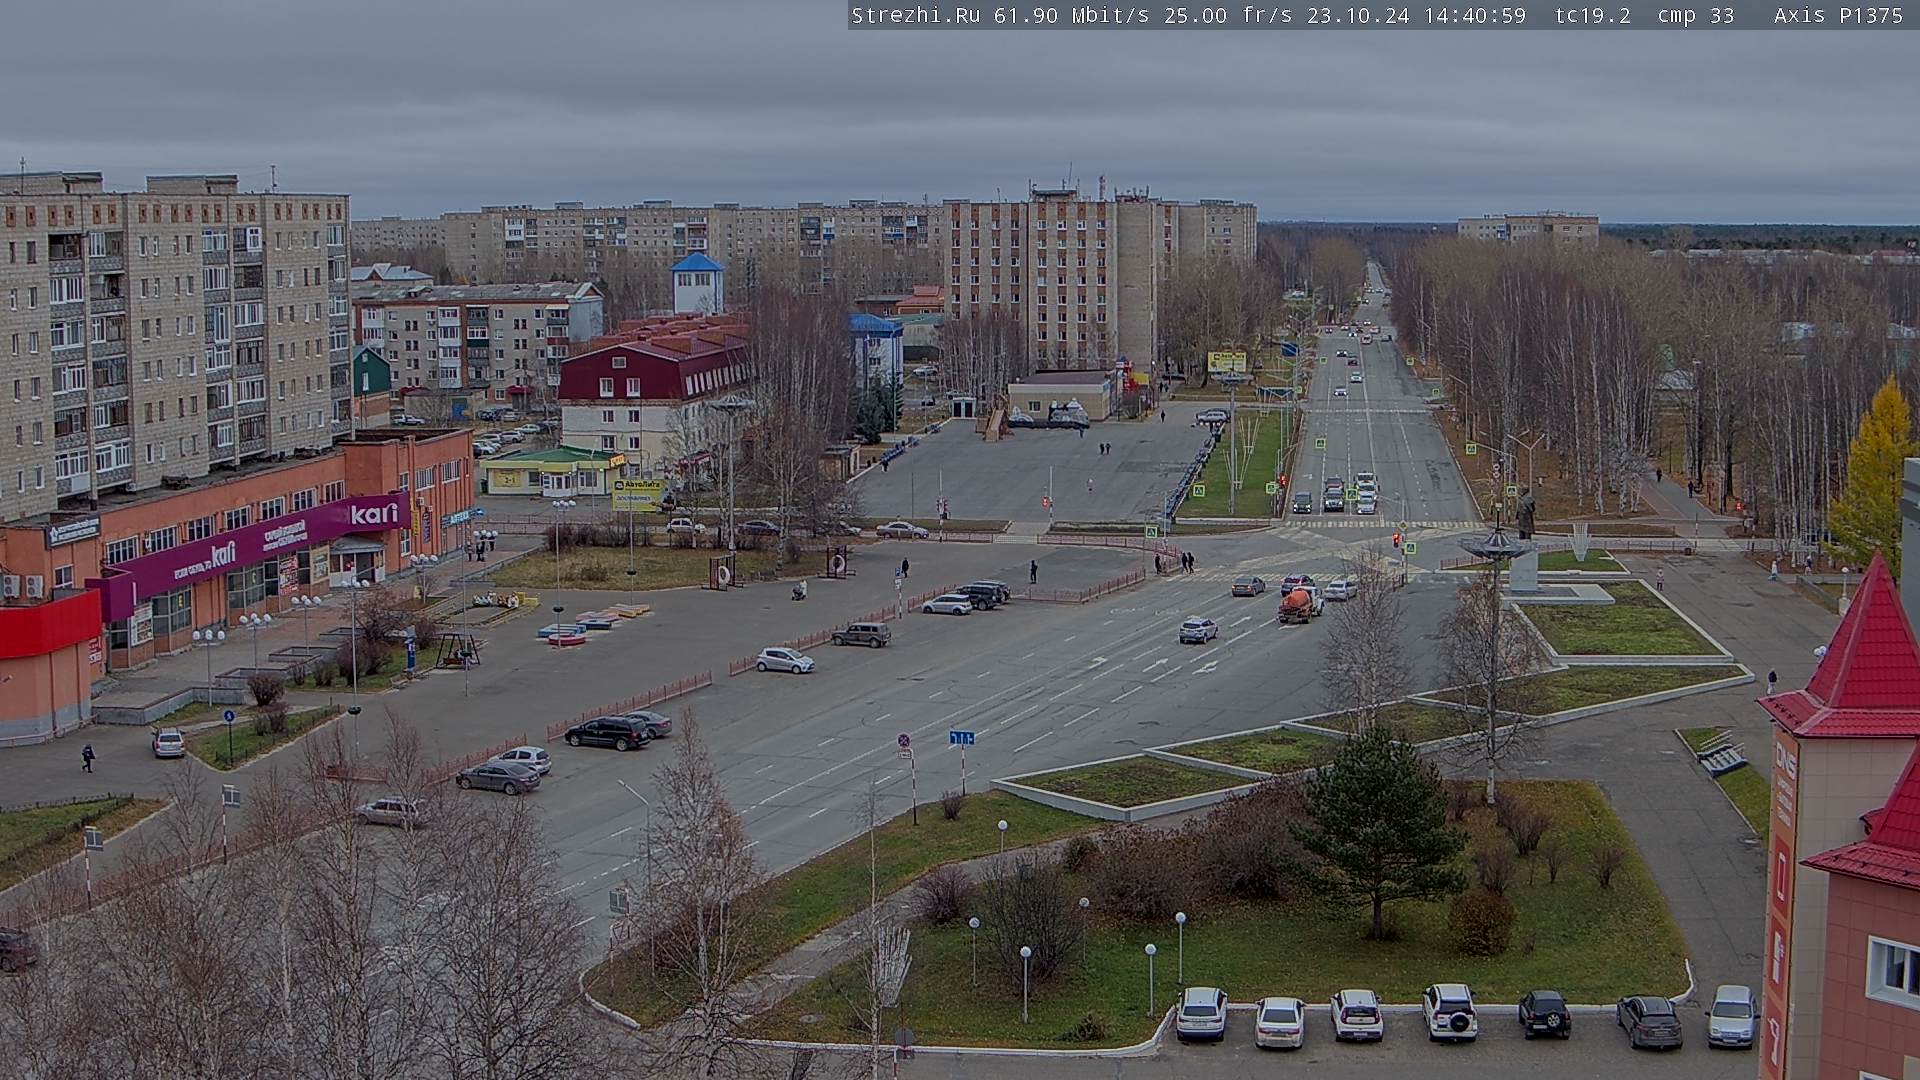Click the large kari store sign
Screen dimensions: 1920x1080
[374, 514]
